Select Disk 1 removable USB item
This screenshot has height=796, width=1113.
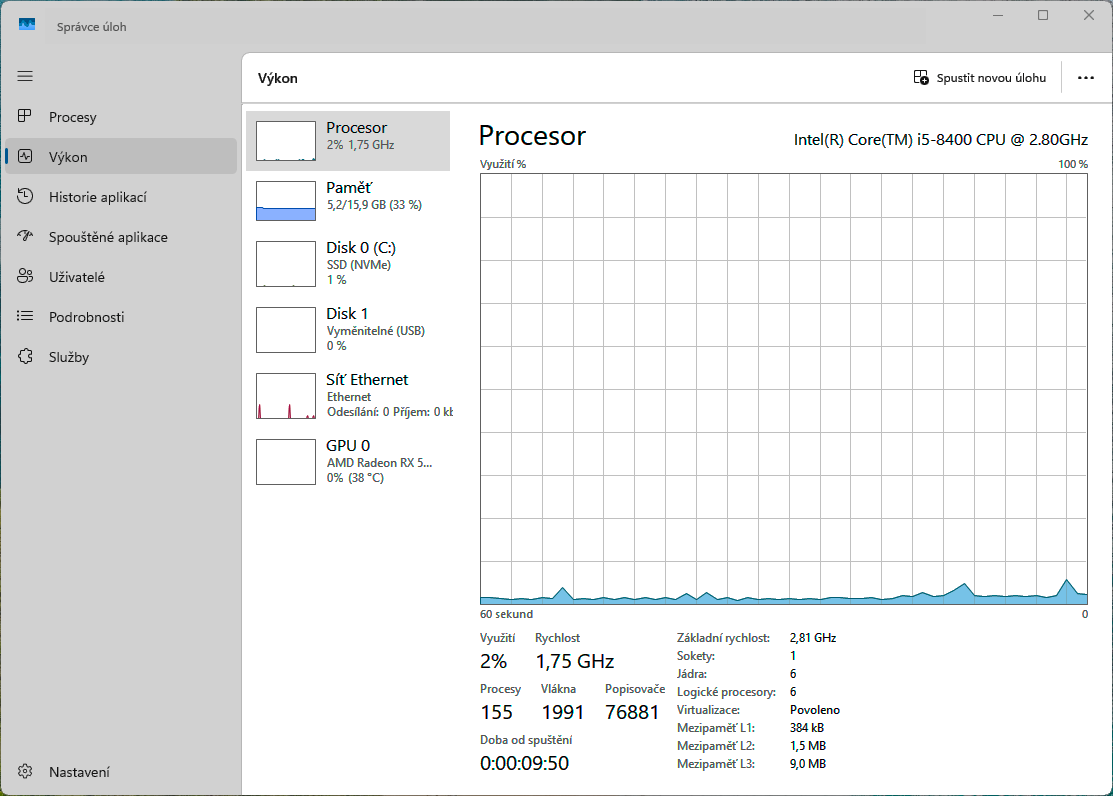coord(348,328)
